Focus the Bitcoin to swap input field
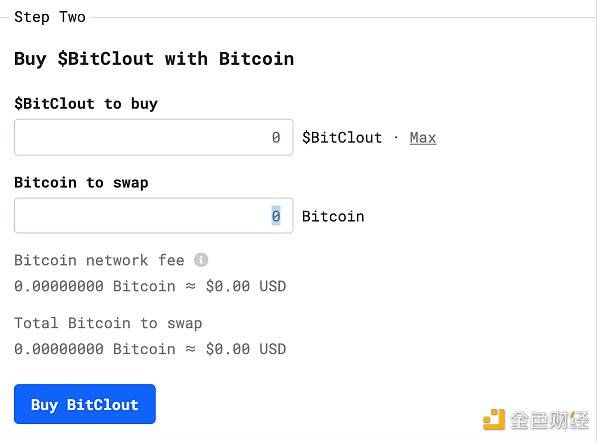 coord(154,216)
